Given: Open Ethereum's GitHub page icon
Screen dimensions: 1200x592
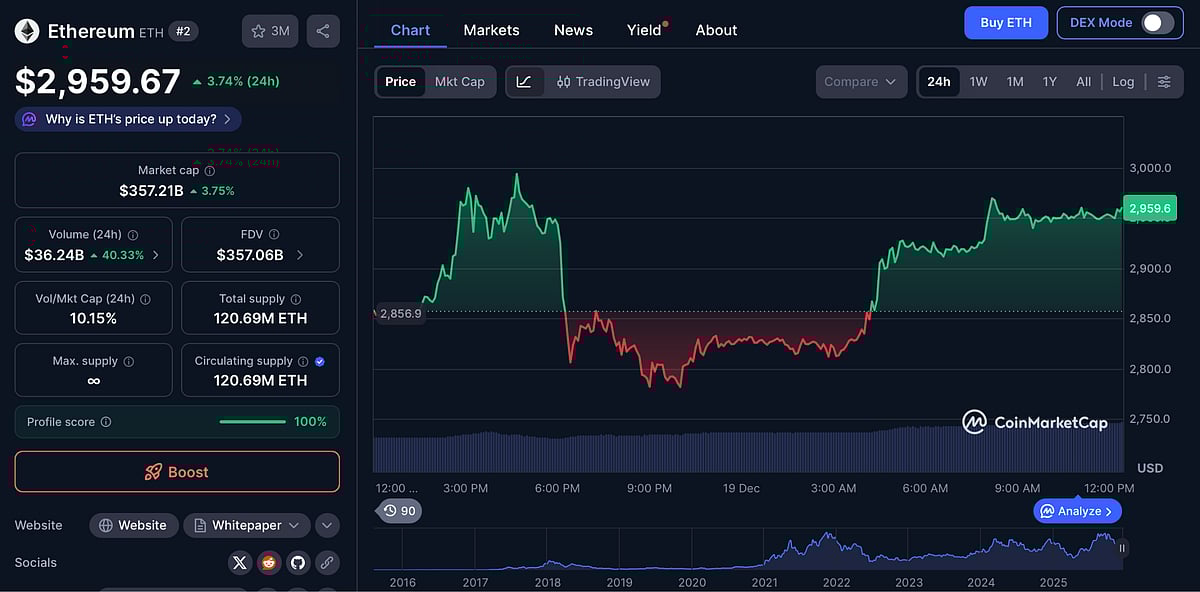Looking at the screenshot, I should pyautogui.click(x=297, y=562).
